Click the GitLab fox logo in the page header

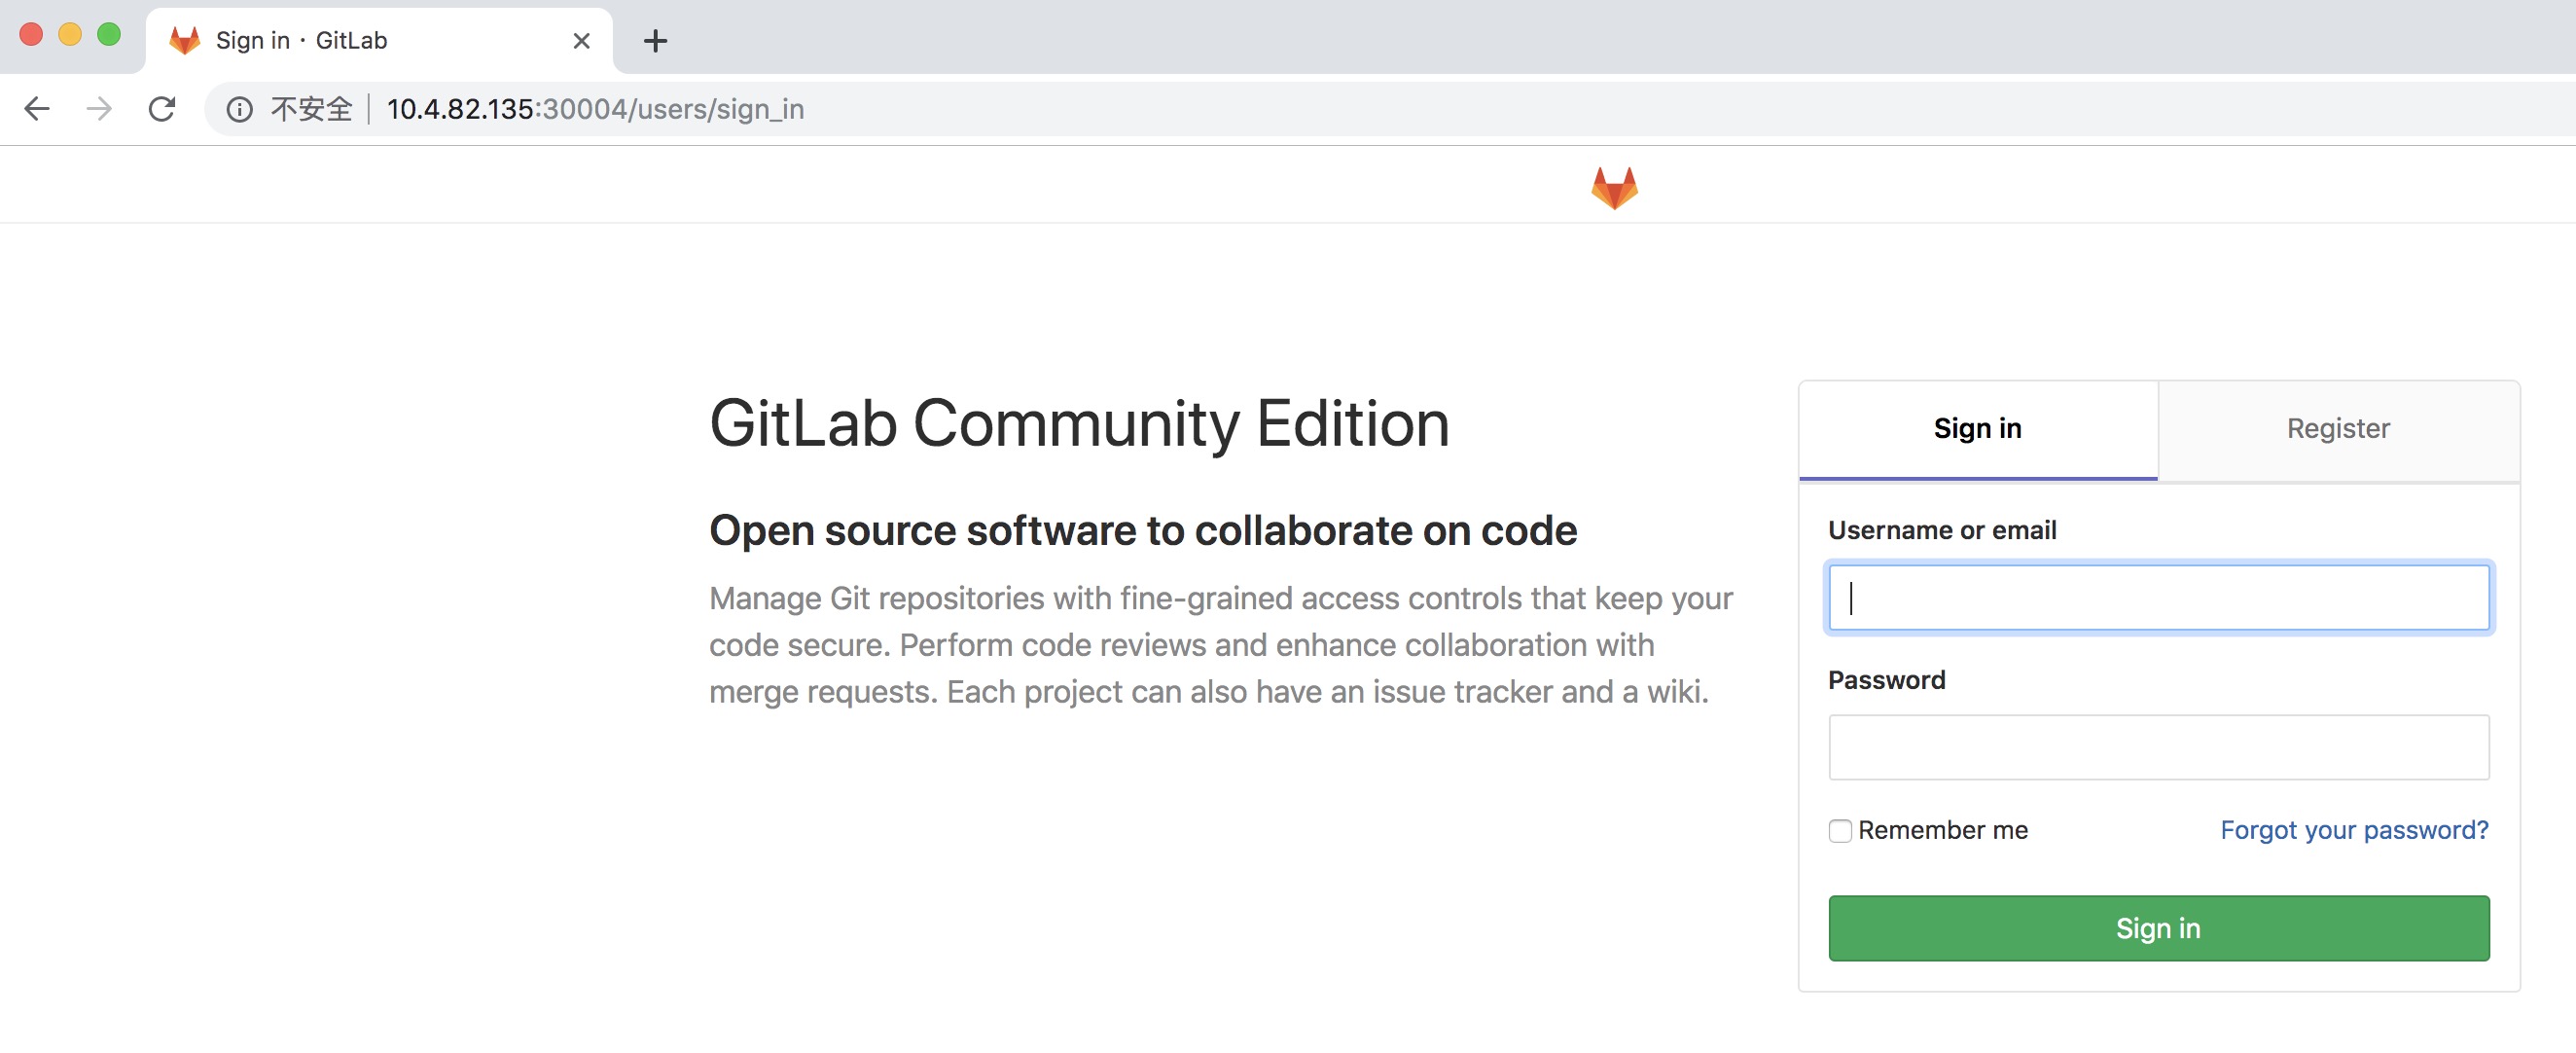point(1614,188)
